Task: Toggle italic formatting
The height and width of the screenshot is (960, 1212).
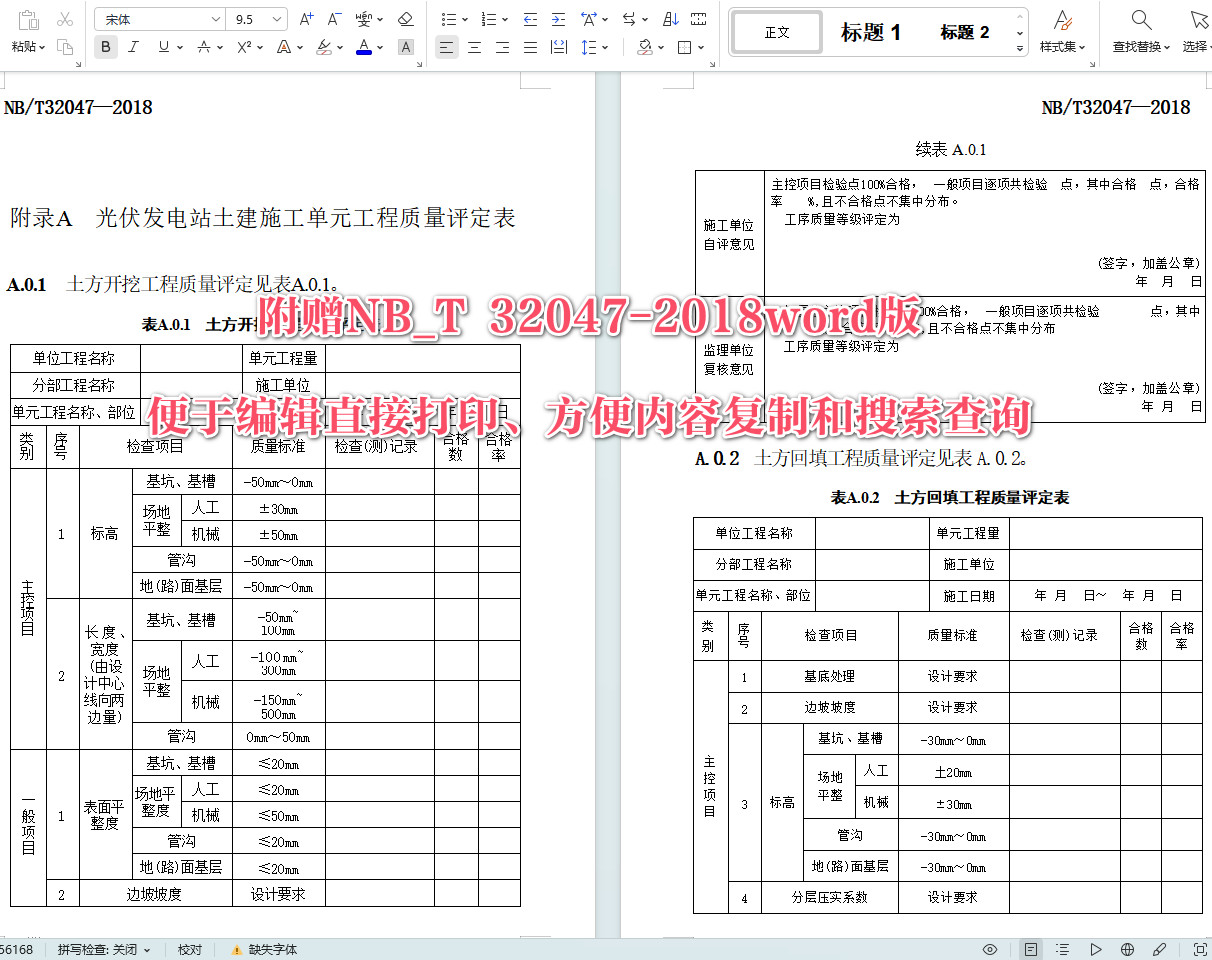Action: pyautogui.click(x=131, y=46)
